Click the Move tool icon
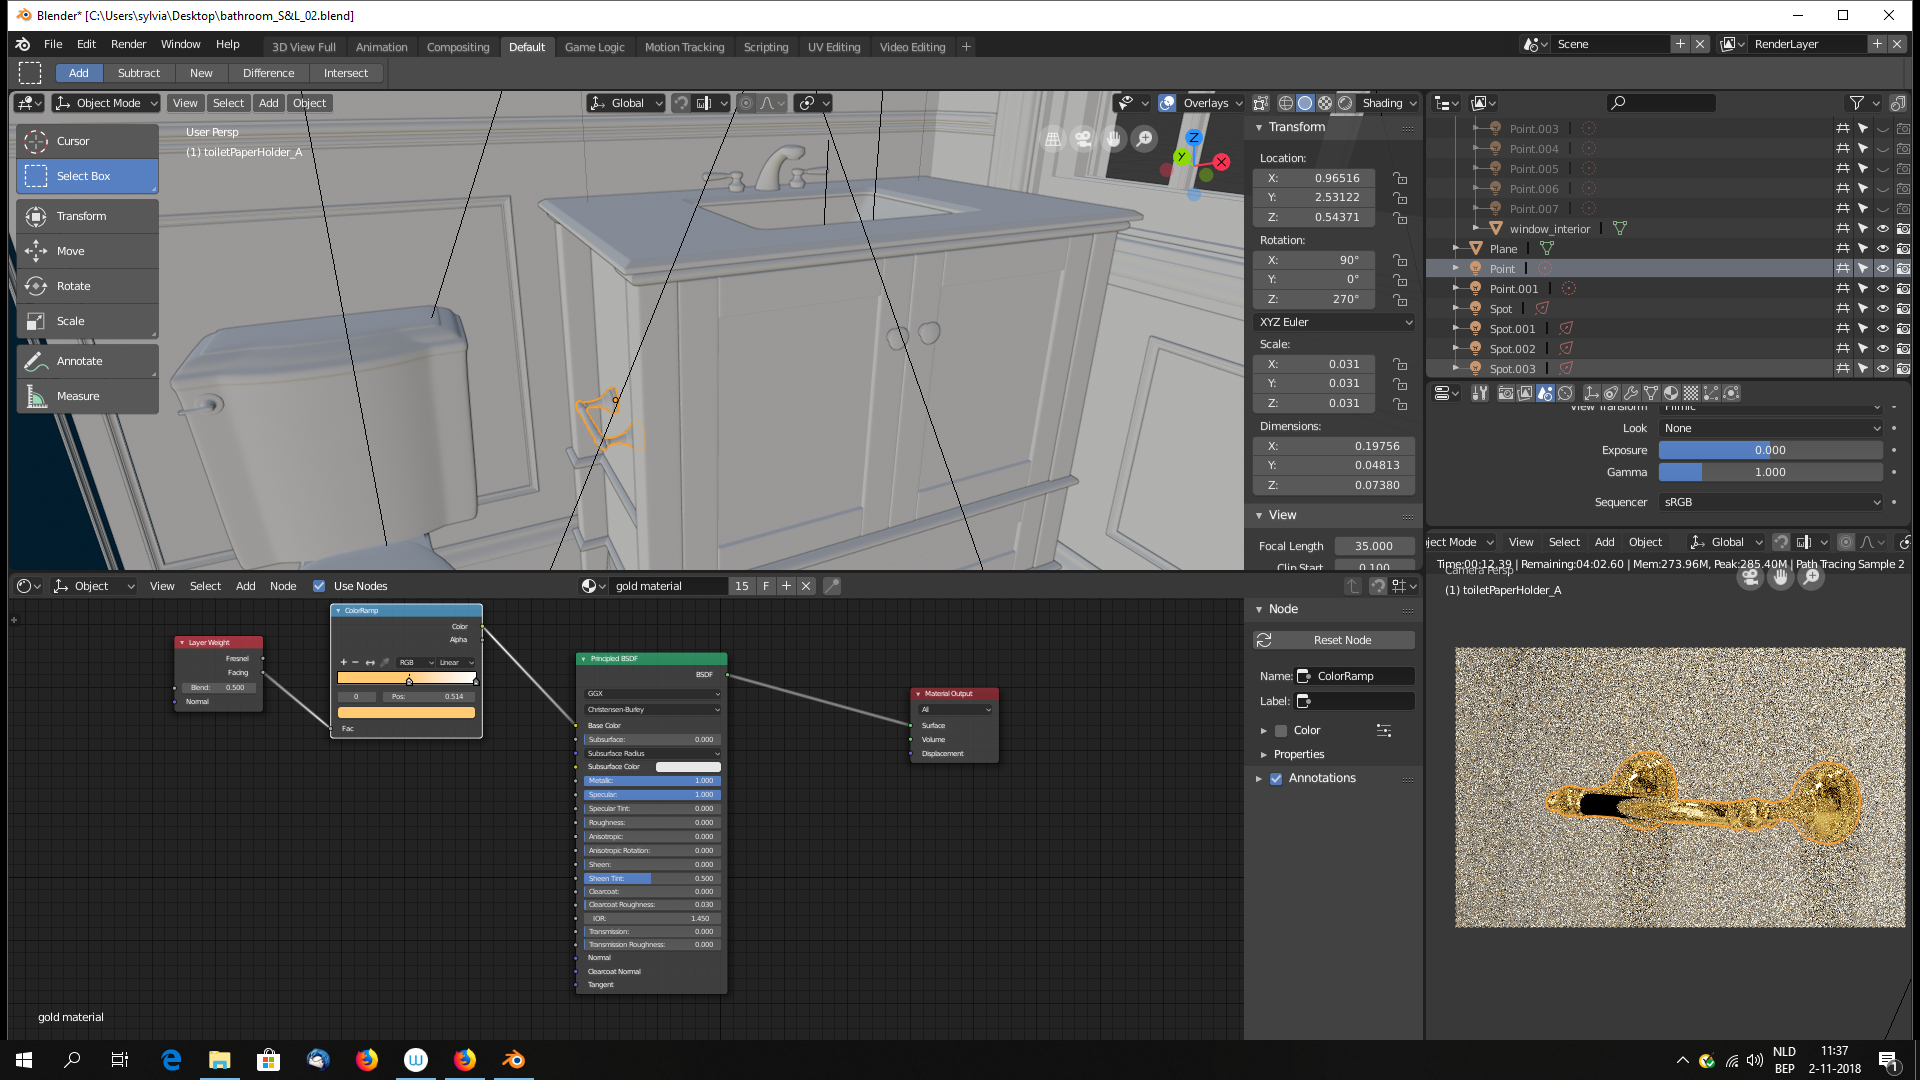The image size is (1920, 1080). 36,251
